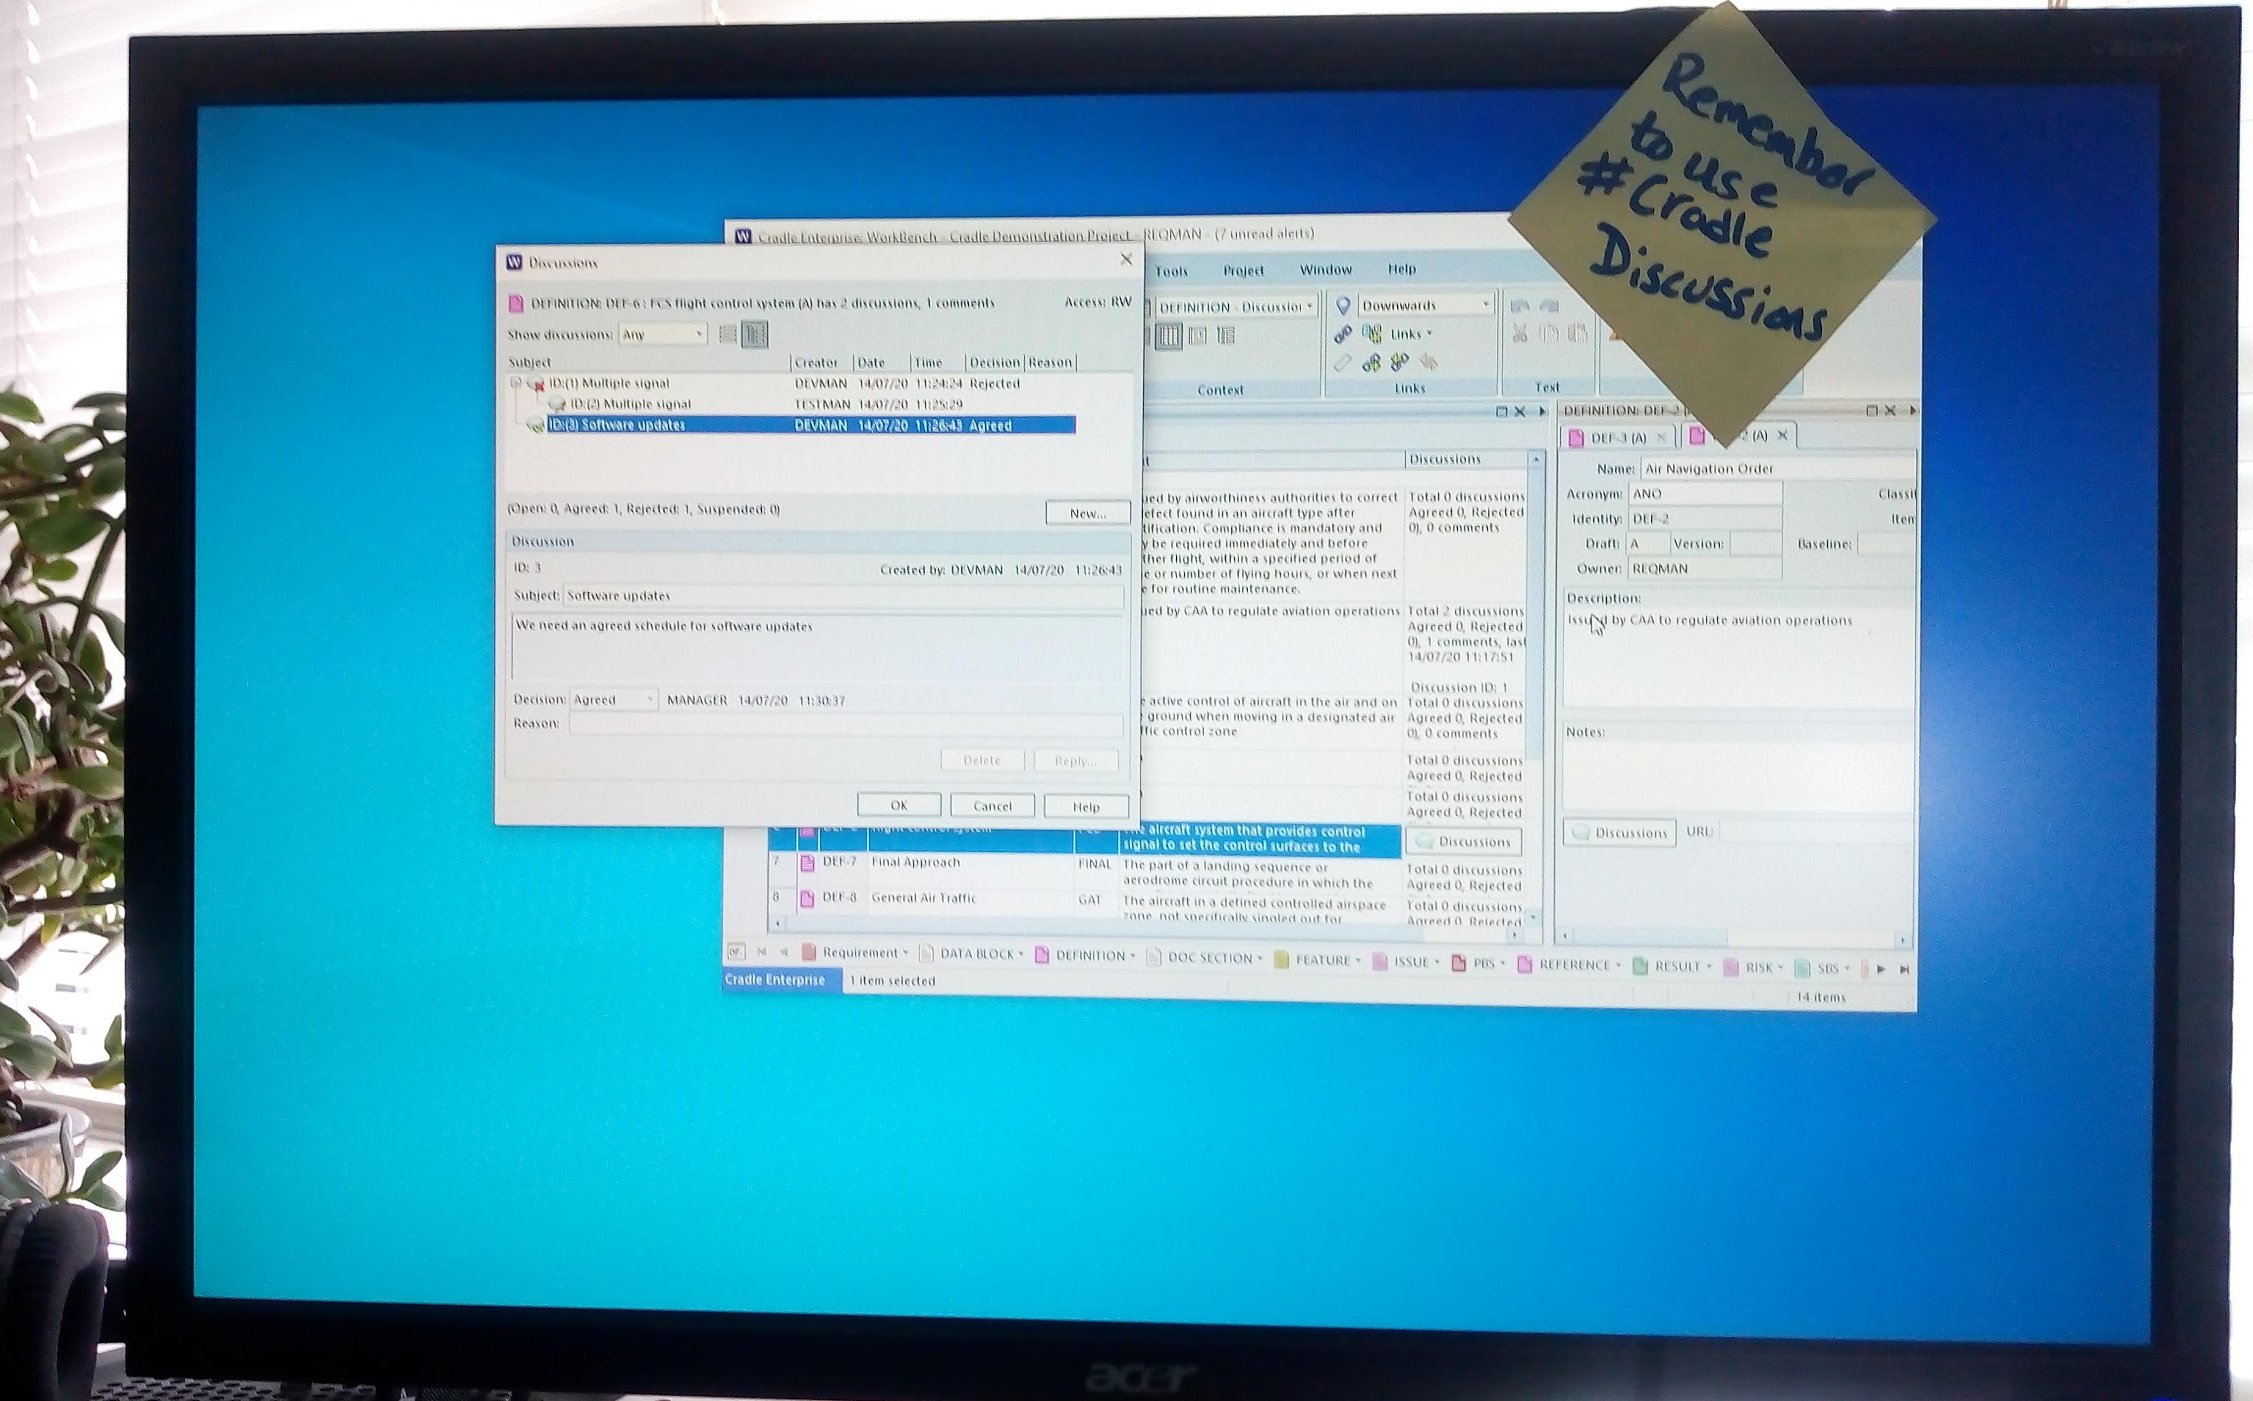
Task: Click the DEF-8 definition item icon
Action: (x=807, y=898)
